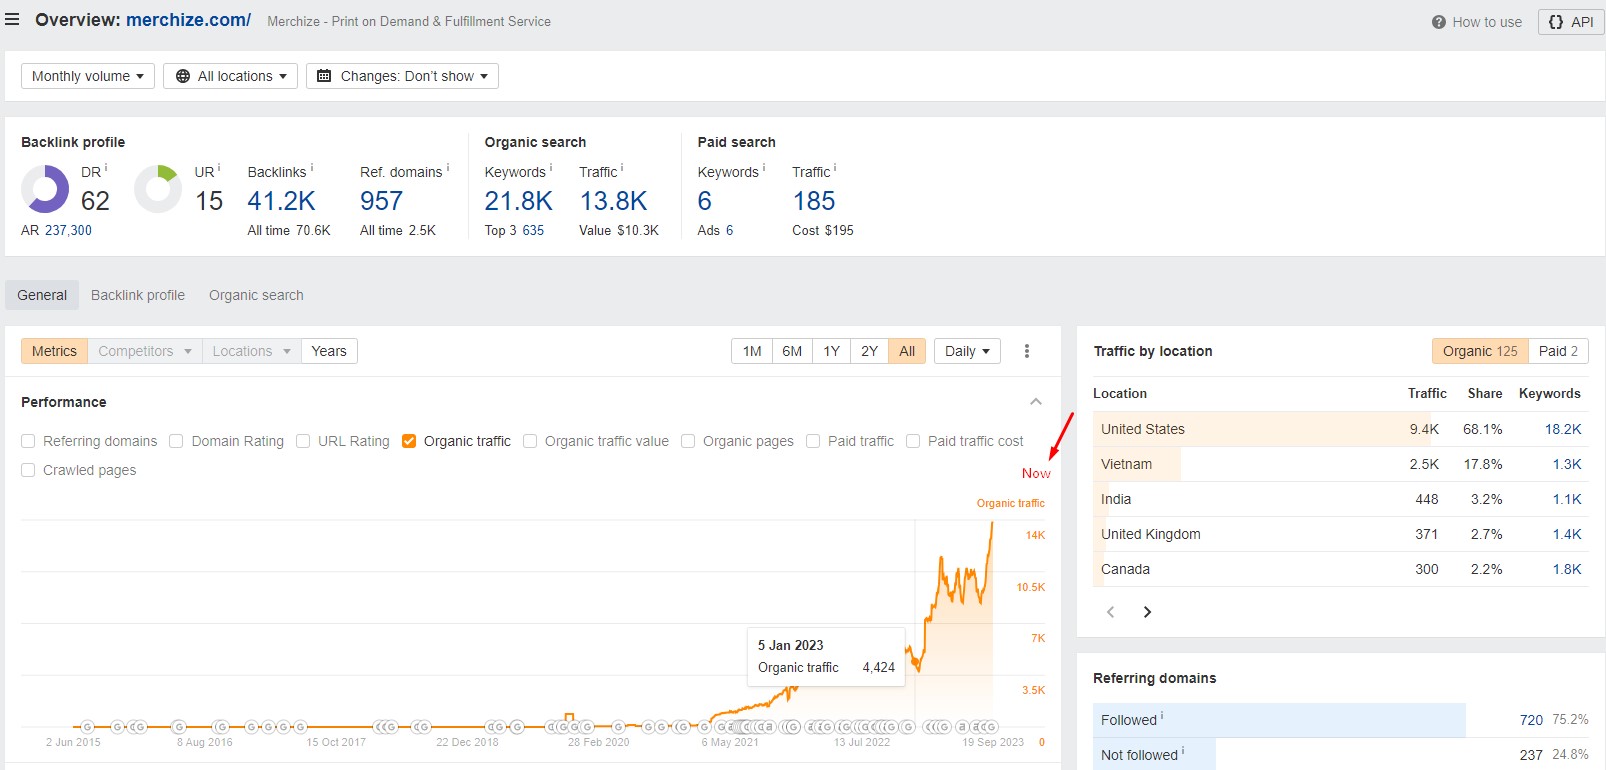Select the Metrics chart mode
The height and width of the screenshot is (770, 1606).
point(54,351)
